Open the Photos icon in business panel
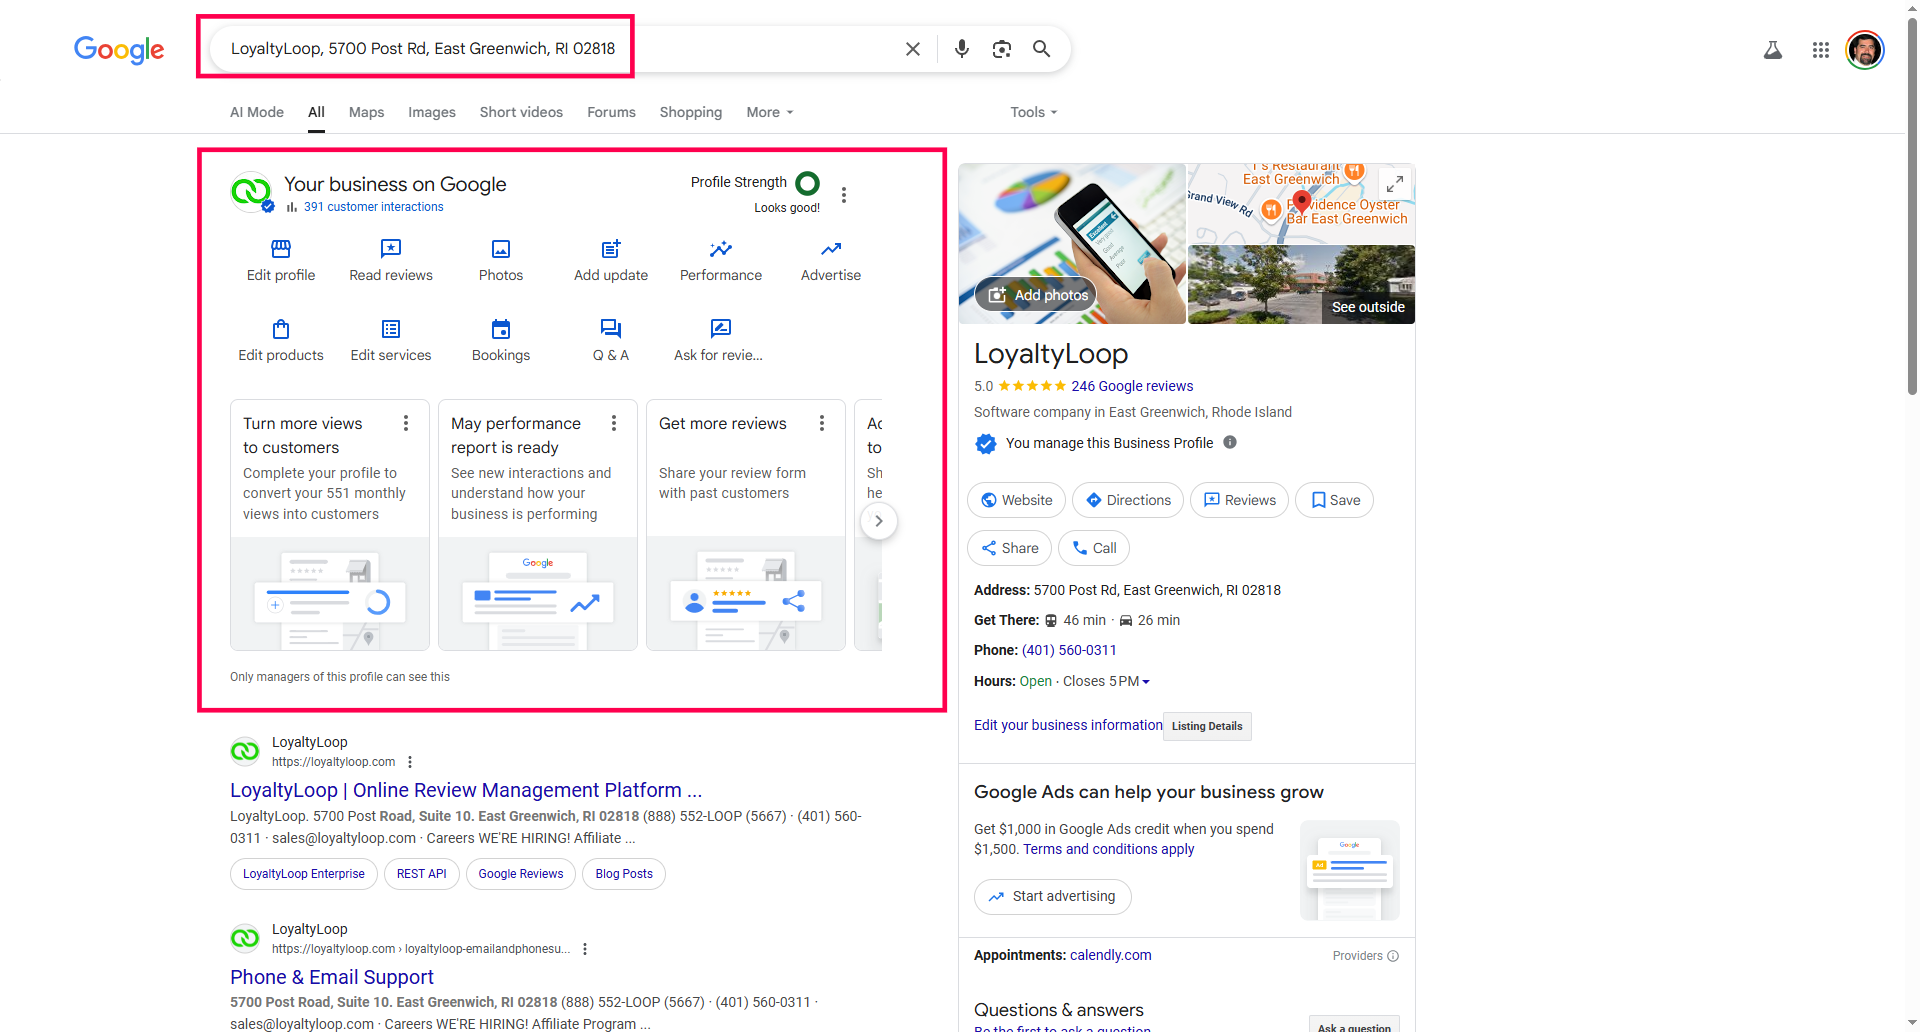The width and height of the screenshot is (1920, 1032). (501, 249)
